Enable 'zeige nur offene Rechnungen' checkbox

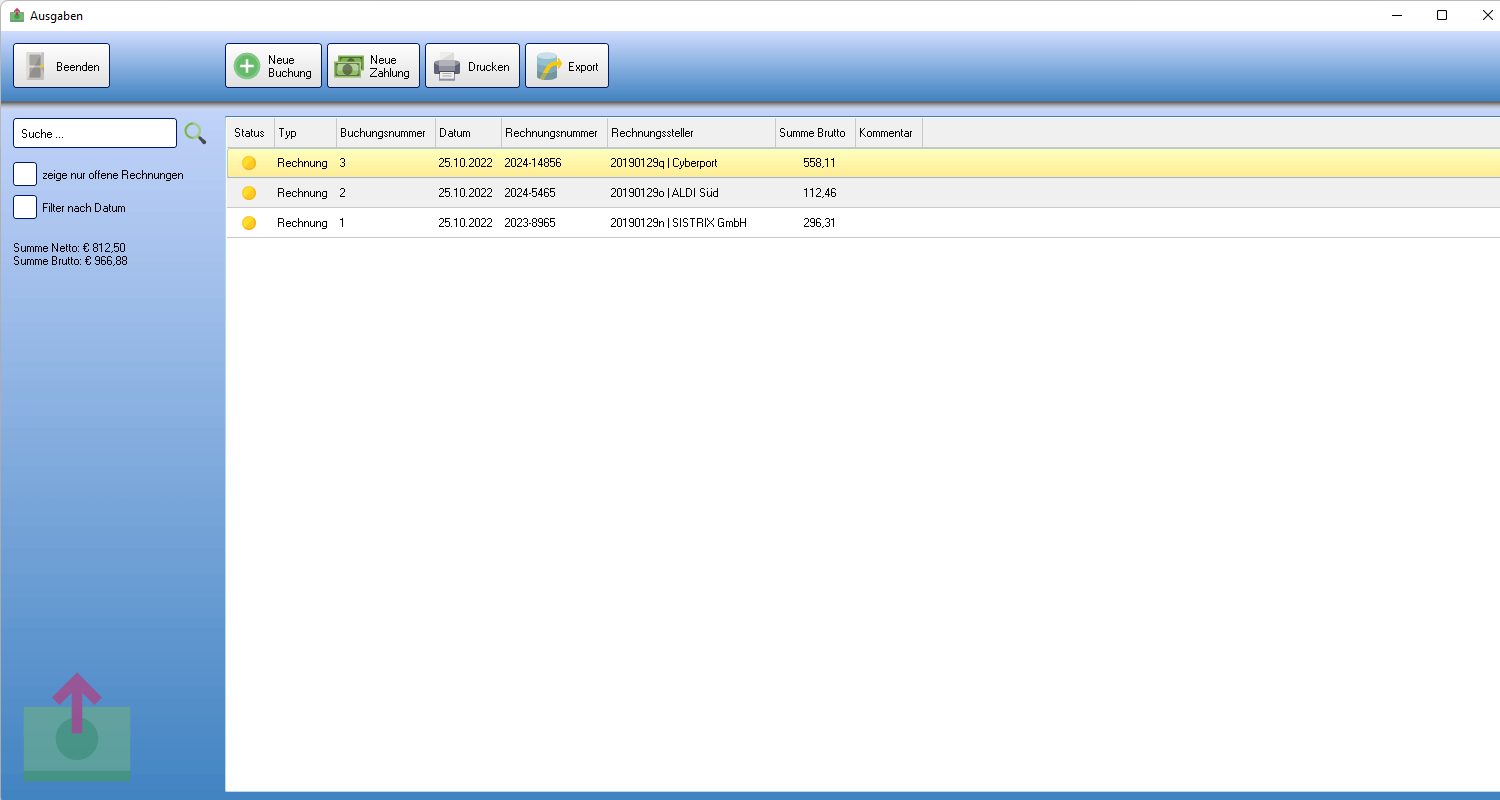(x=25, y=174)
